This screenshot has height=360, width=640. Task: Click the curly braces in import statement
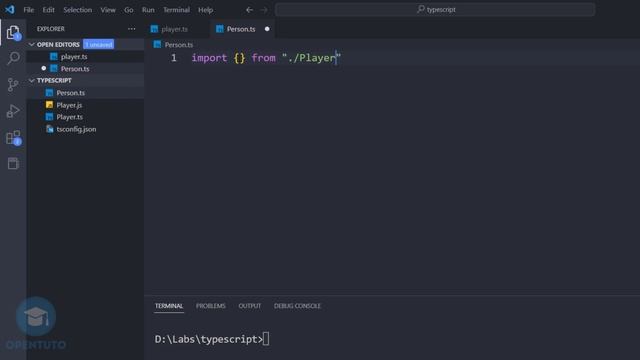pos(239,58)
